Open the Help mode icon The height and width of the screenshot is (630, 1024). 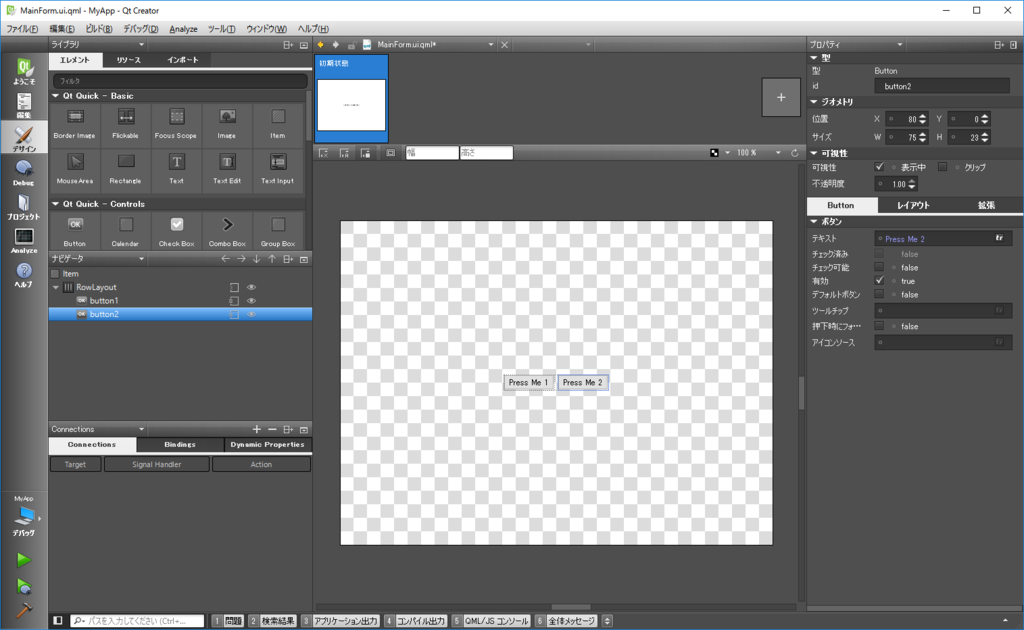point(24,274)
